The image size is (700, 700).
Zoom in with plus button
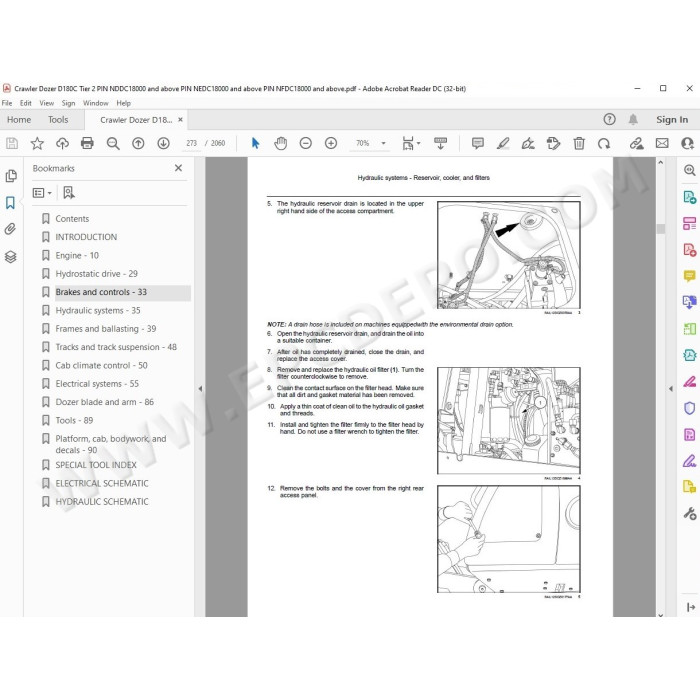331,143
